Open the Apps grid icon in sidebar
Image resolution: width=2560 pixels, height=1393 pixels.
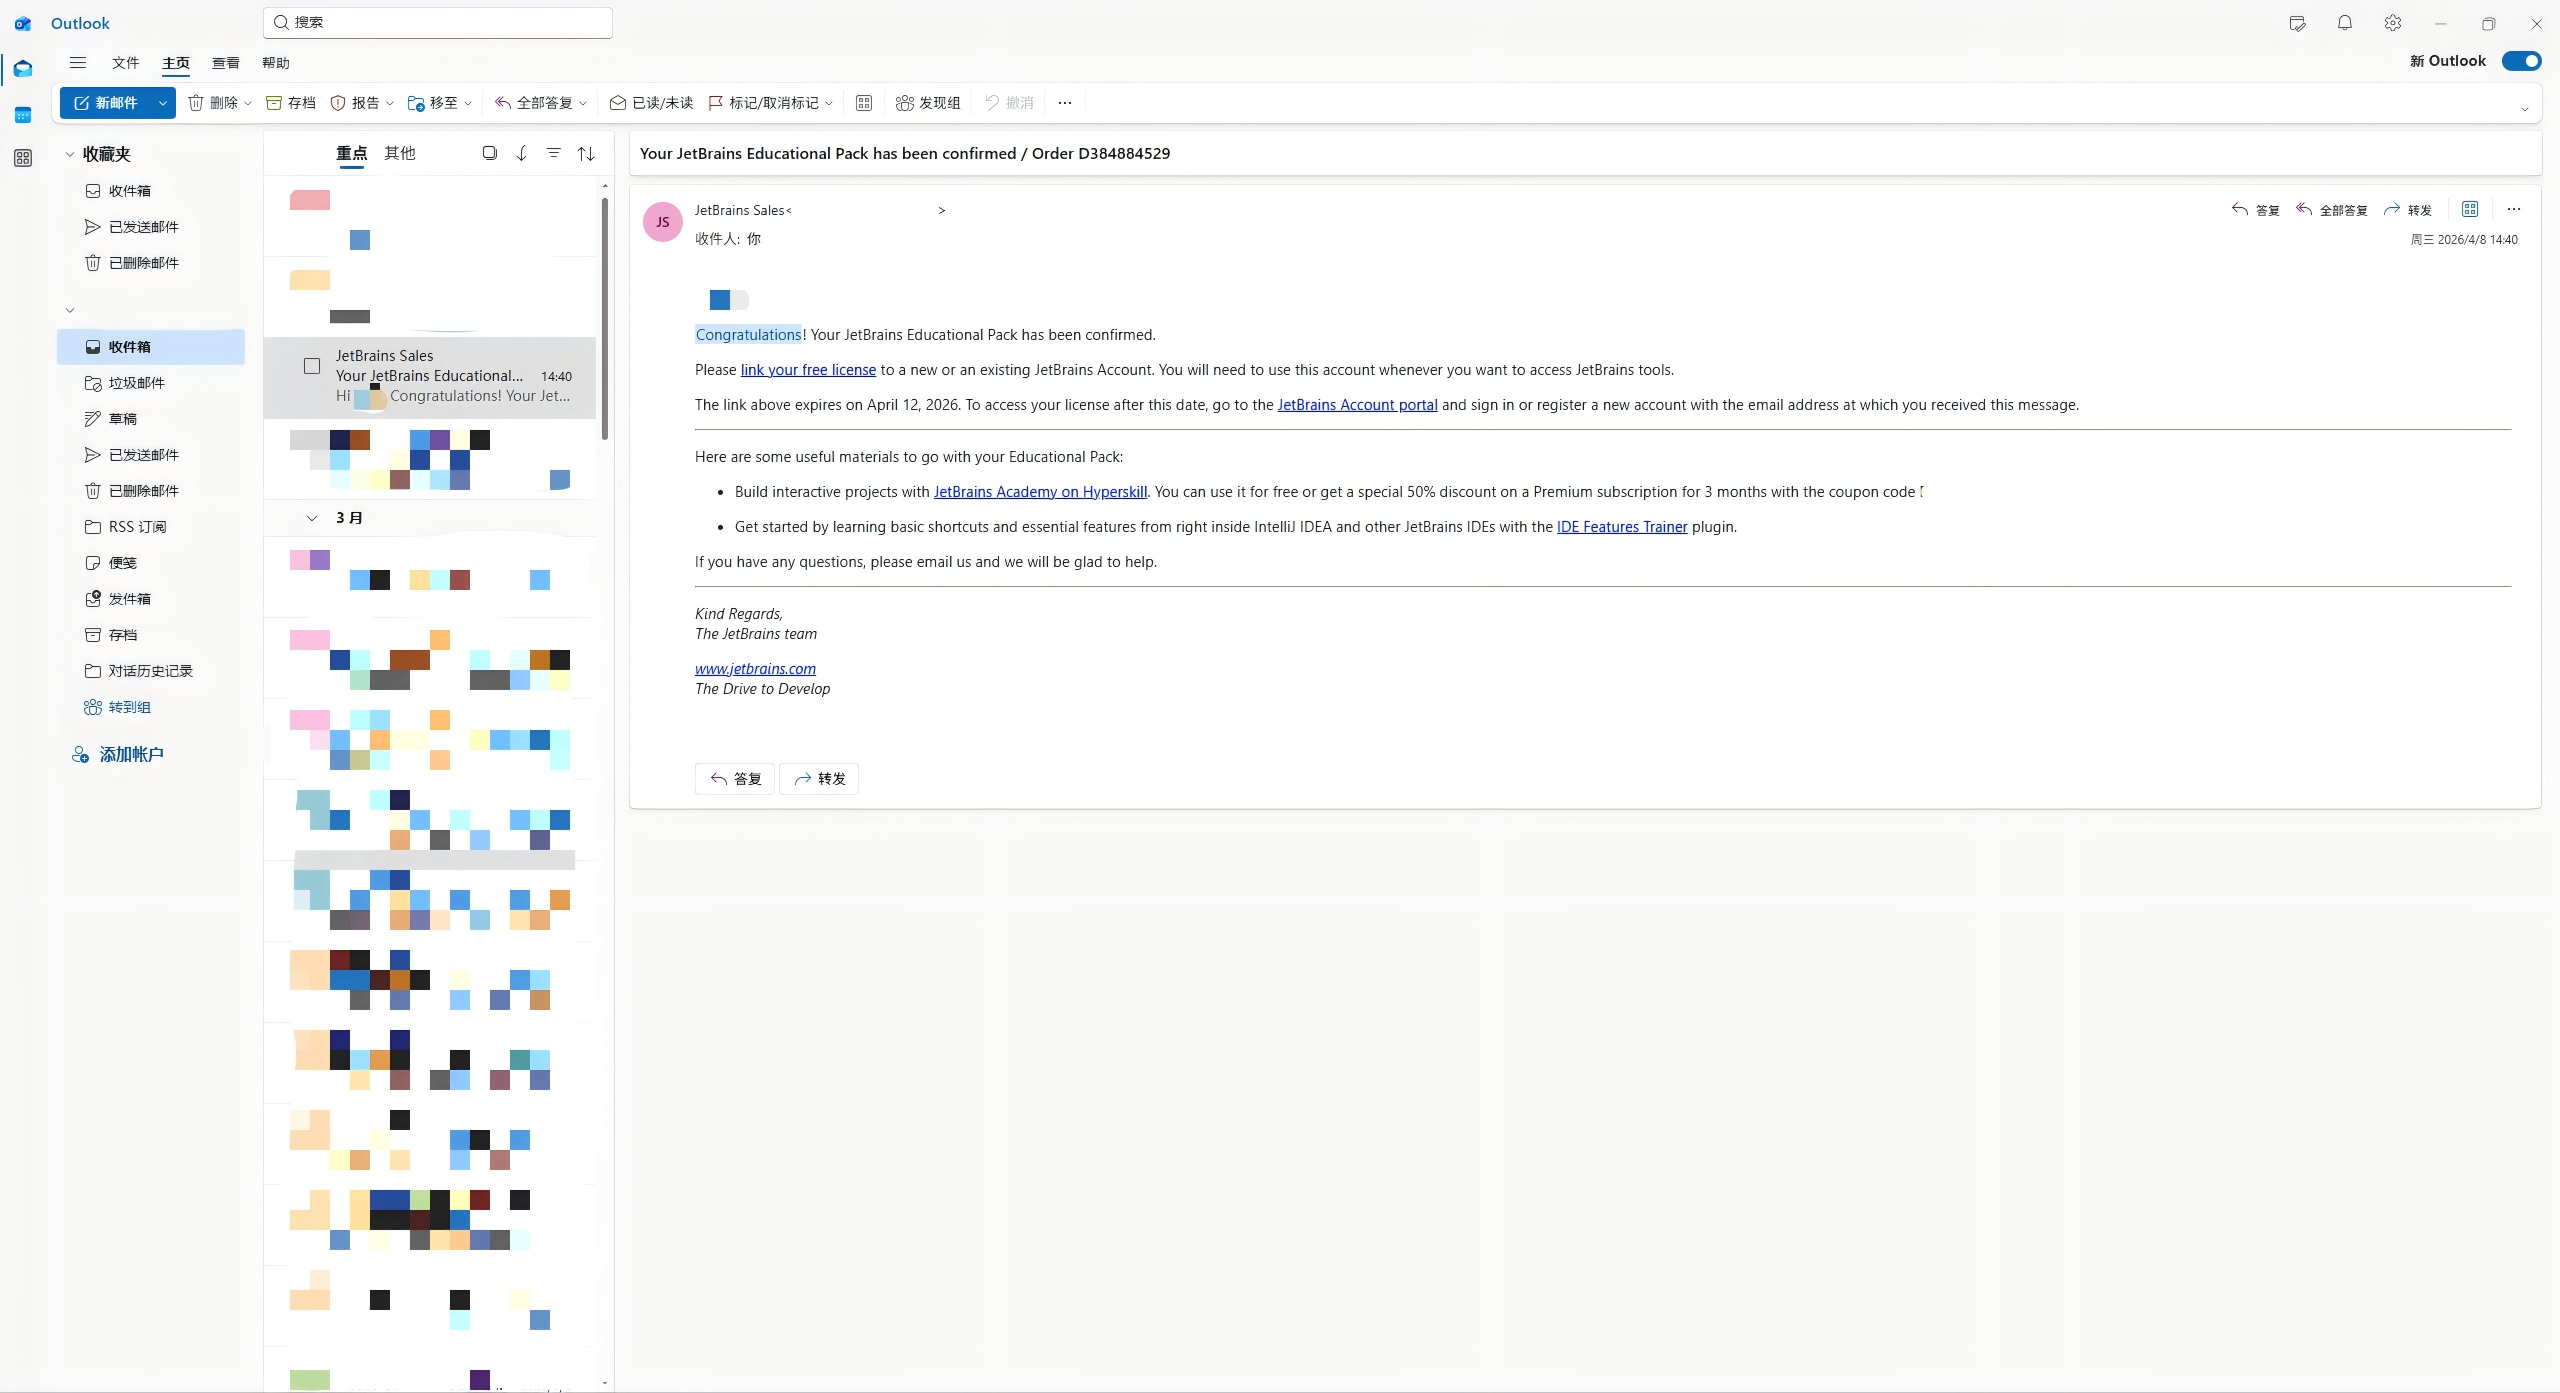23,158
